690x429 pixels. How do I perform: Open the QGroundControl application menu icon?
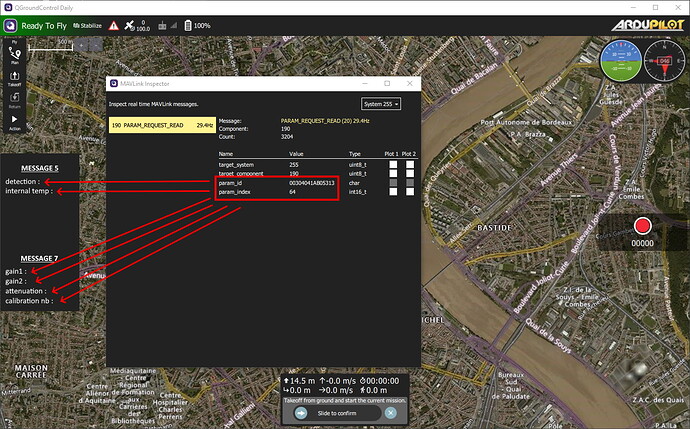[10, 26]
